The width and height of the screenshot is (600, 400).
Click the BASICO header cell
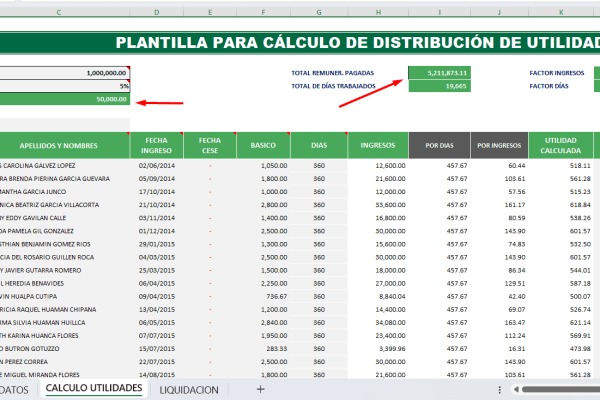click(263, 145)
